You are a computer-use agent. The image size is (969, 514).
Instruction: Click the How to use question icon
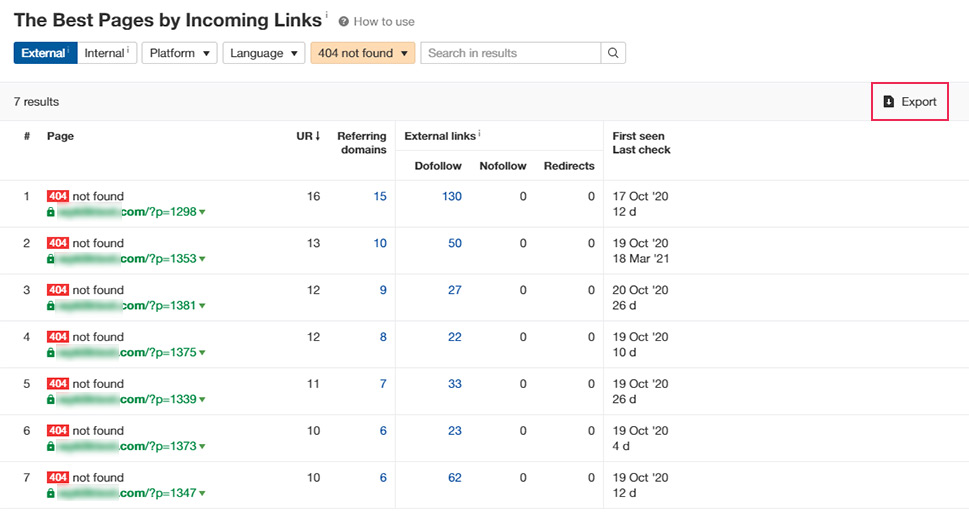point(344,22)
